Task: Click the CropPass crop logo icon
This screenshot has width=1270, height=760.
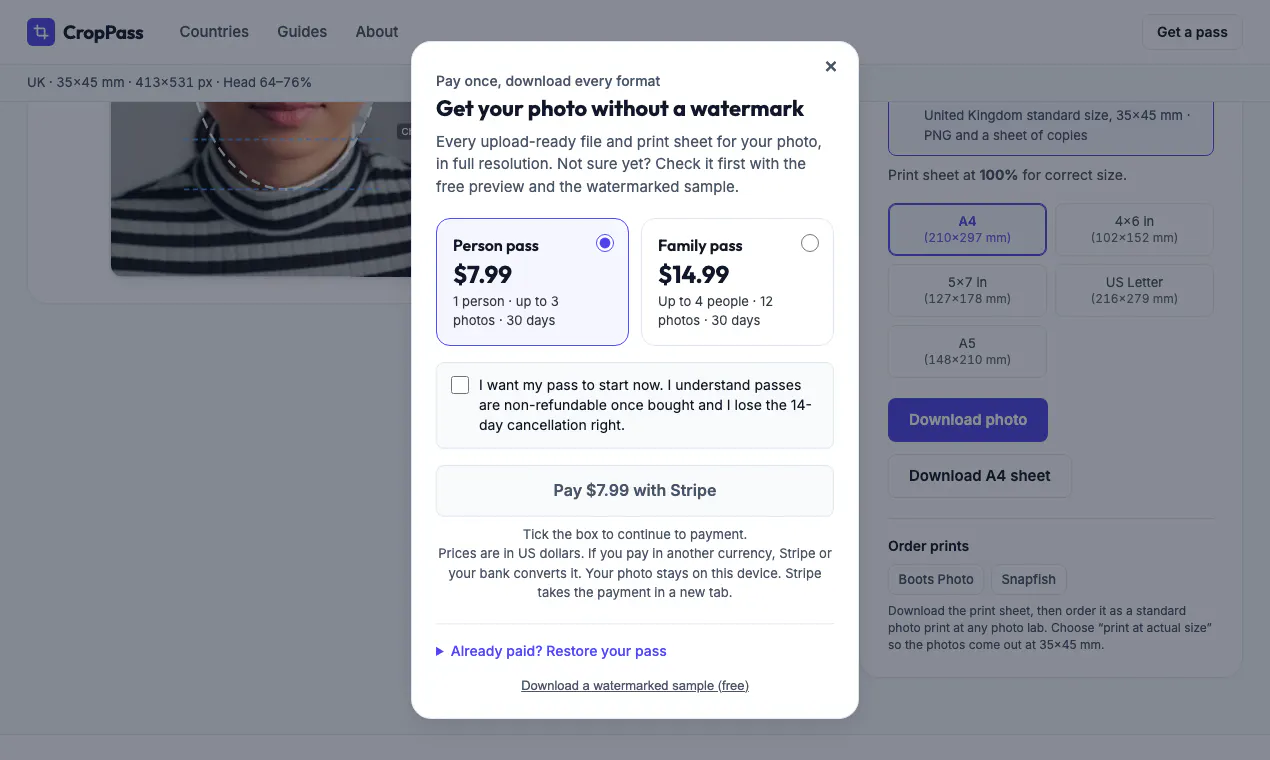Action: coord(41,32)
